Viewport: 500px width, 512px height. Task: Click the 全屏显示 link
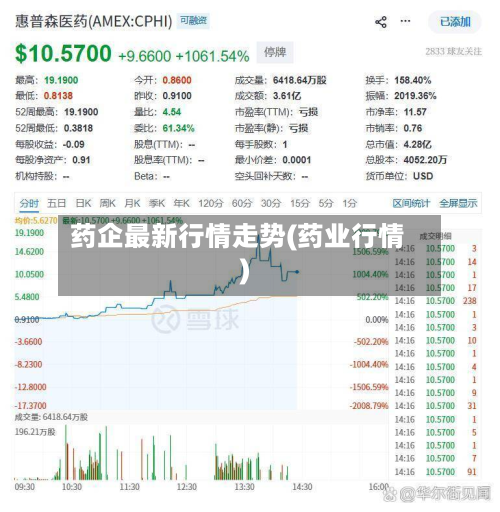tap(458, 203)
